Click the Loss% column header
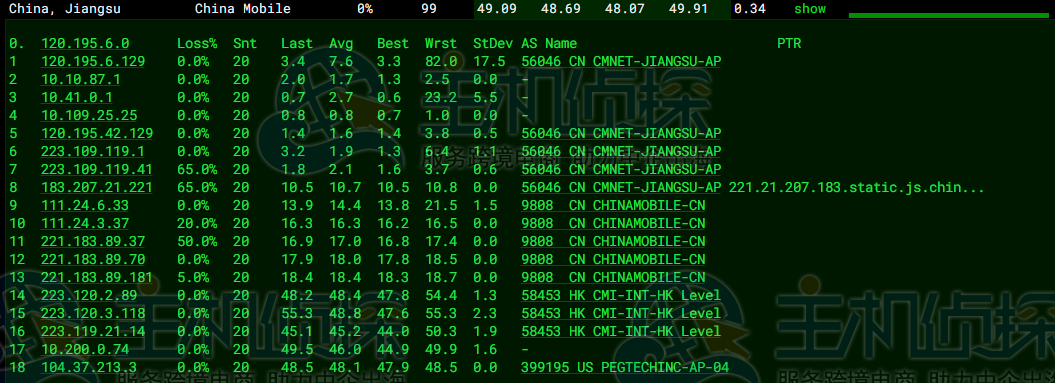The image size is (1055, 383). pos(197,43)
